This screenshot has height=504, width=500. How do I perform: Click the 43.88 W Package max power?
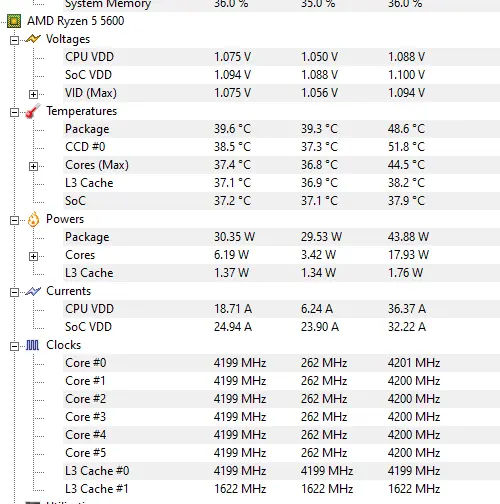pos(408,237)
